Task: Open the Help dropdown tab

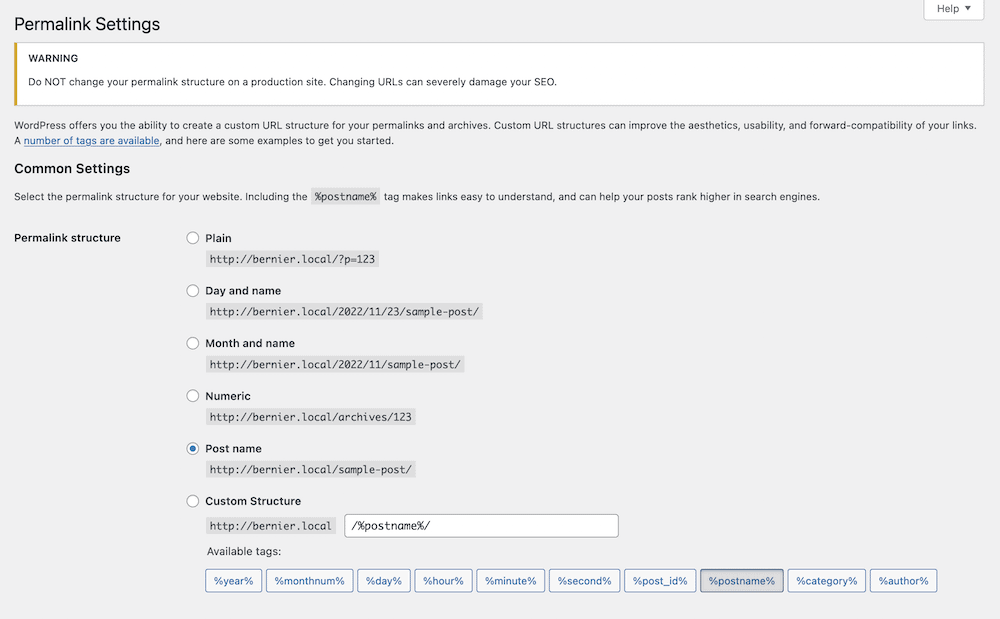Action: (953, 9)
